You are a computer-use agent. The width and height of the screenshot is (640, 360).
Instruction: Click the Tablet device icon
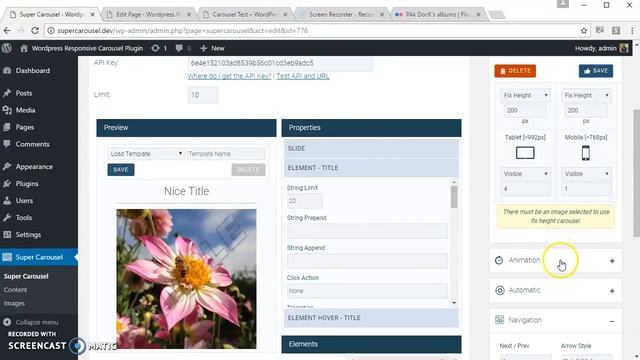click(x=525, y=153)
